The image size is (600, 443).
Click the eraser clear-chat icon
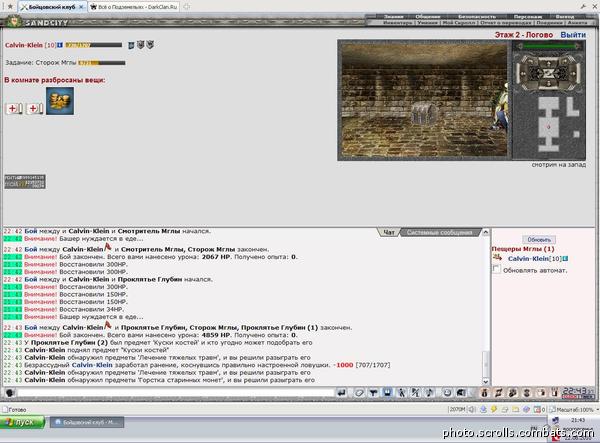(359, 393)
